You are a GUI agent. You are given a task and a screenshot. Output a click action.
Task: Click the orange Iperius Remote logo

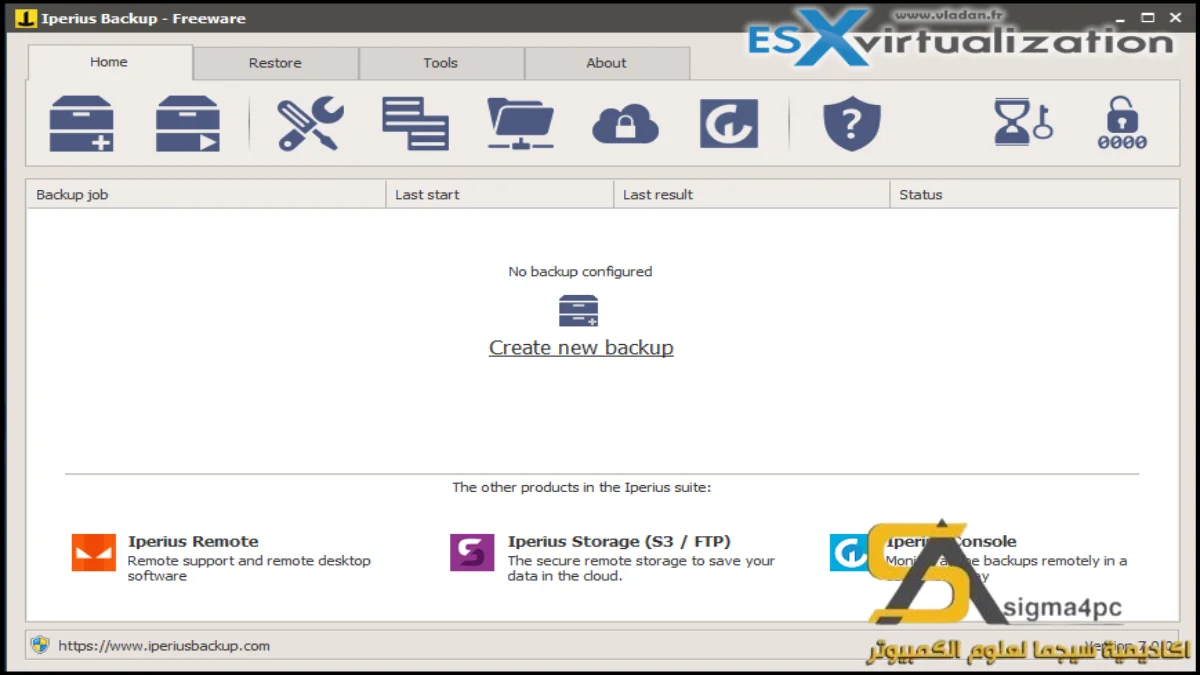pos(94,552)
